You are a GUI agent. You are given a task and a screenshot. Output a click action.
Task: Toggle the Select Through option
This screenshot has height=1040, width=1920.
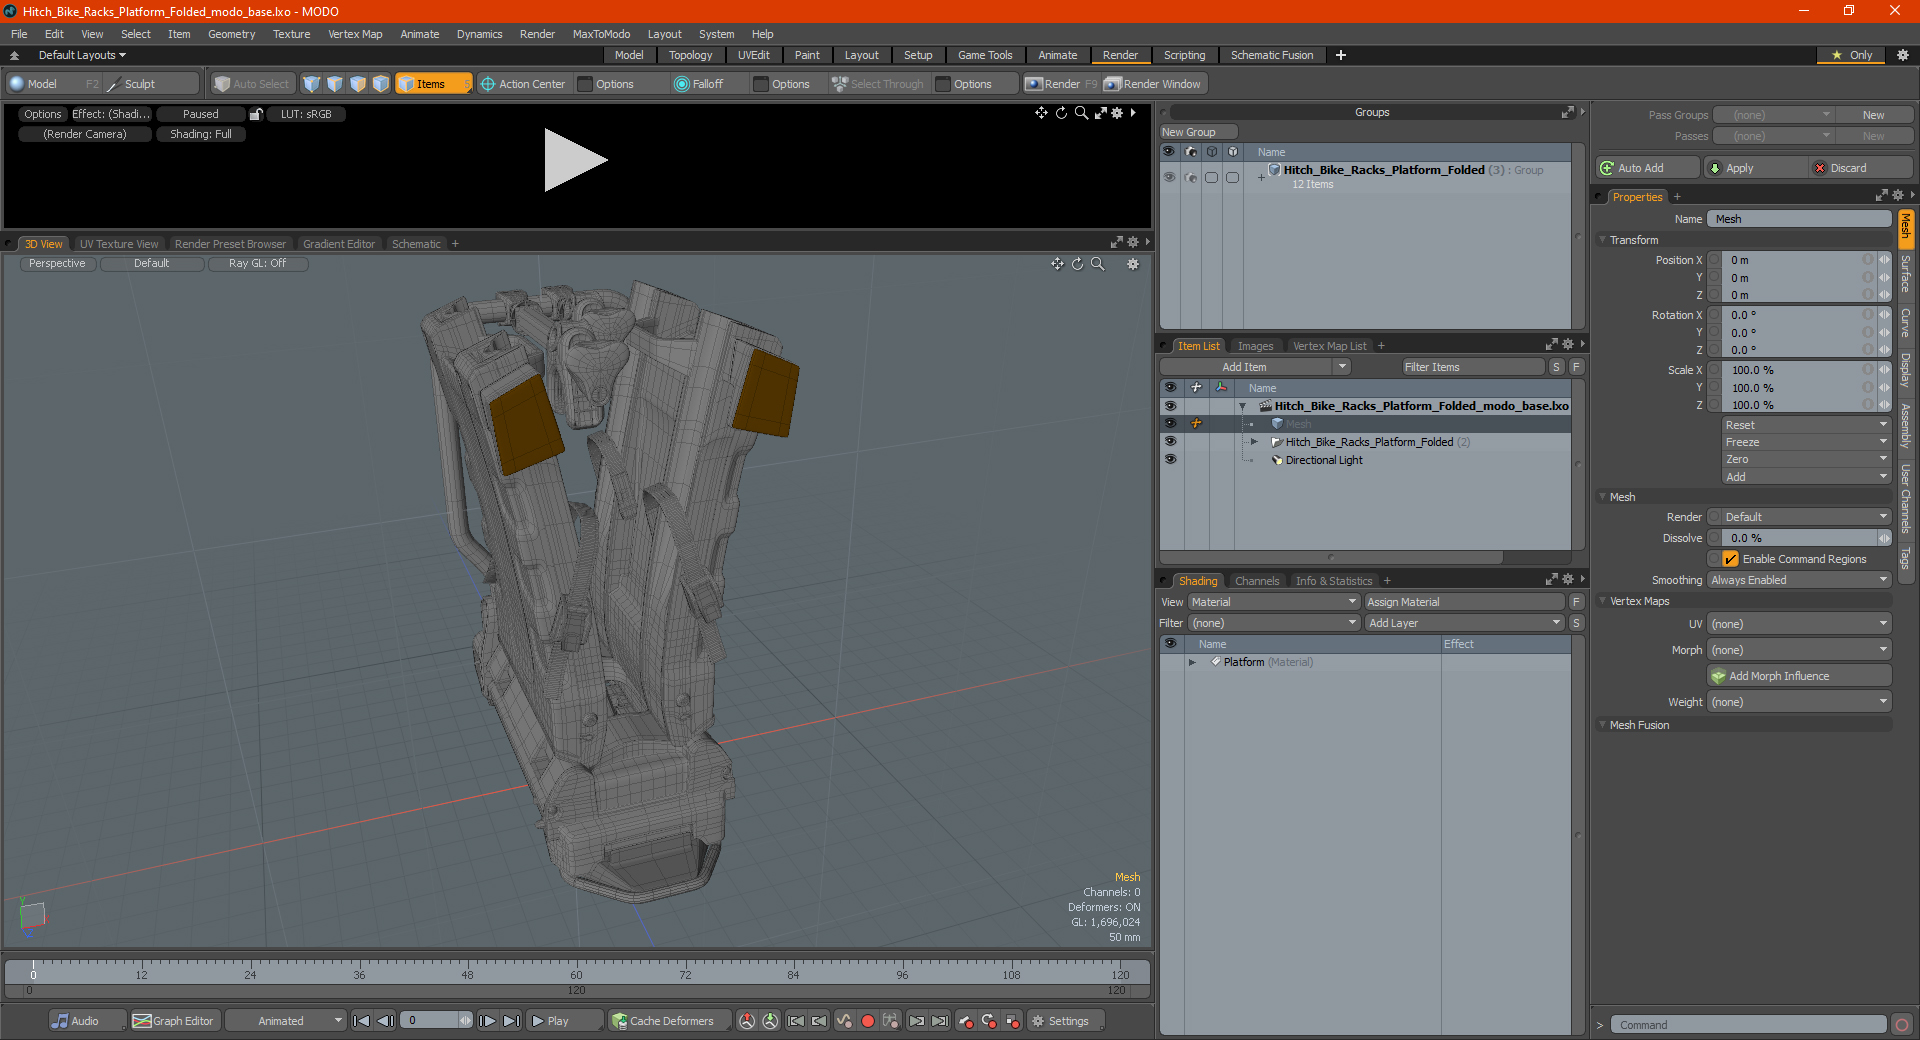878,84
